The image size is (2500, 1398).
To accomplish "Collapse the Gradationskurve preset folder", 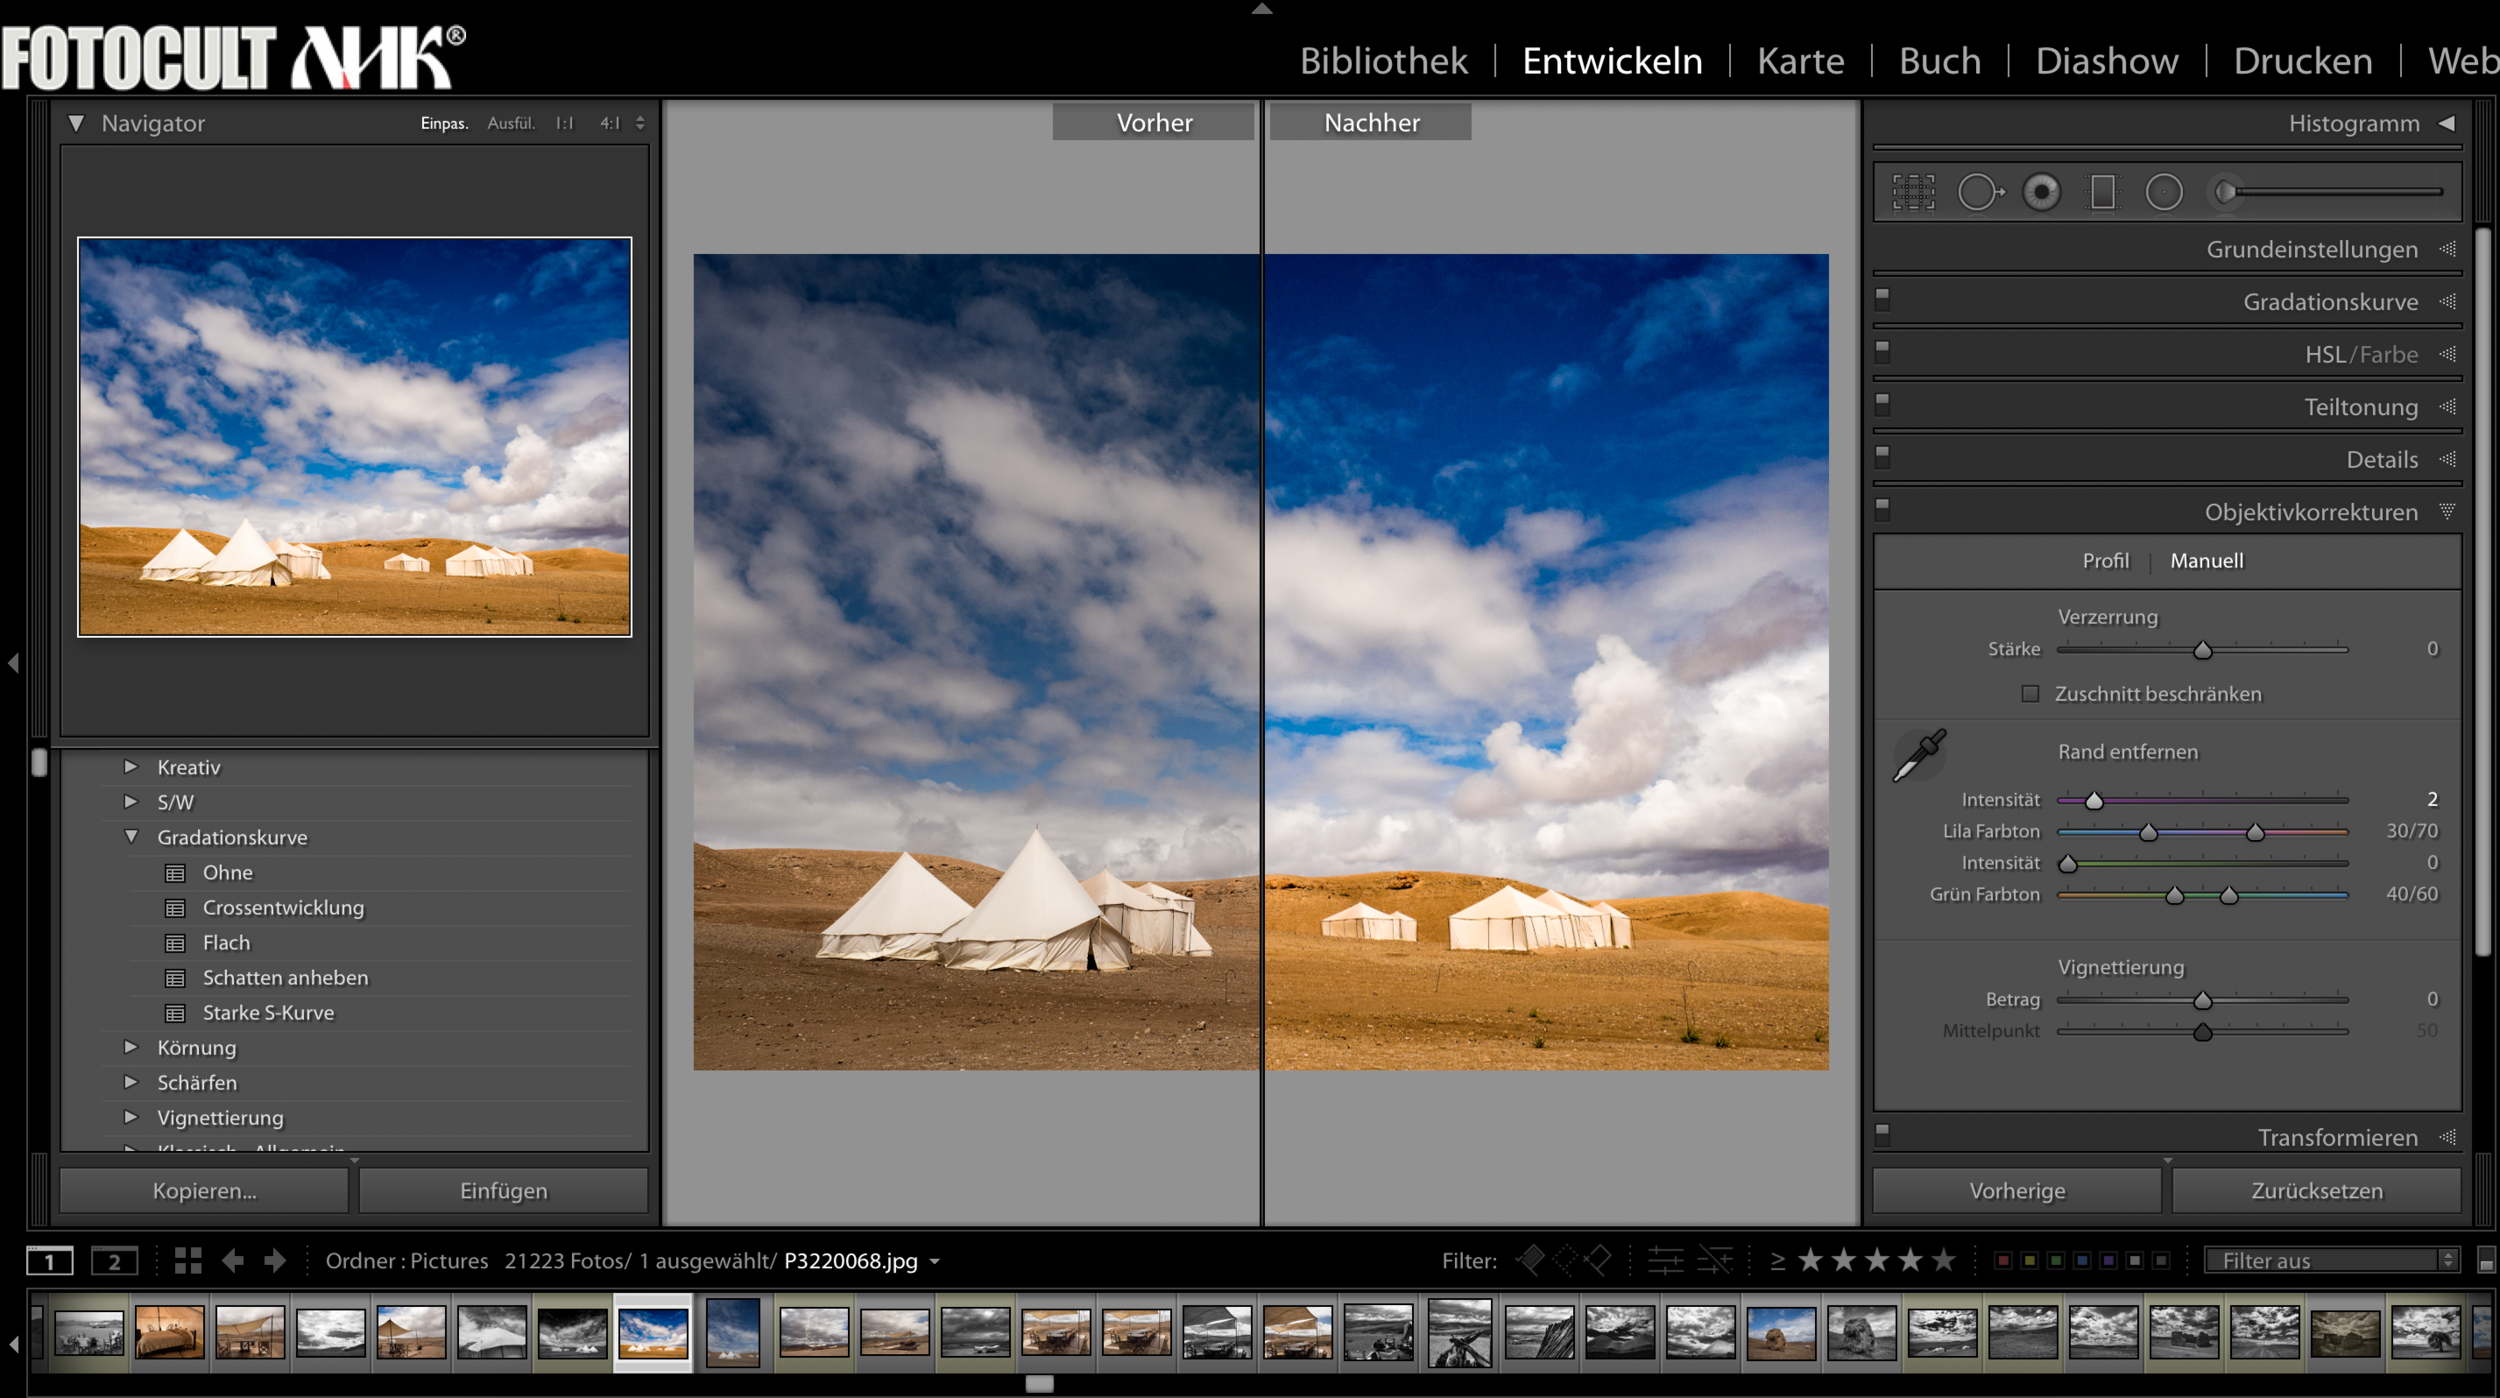I will click(130, 836).
